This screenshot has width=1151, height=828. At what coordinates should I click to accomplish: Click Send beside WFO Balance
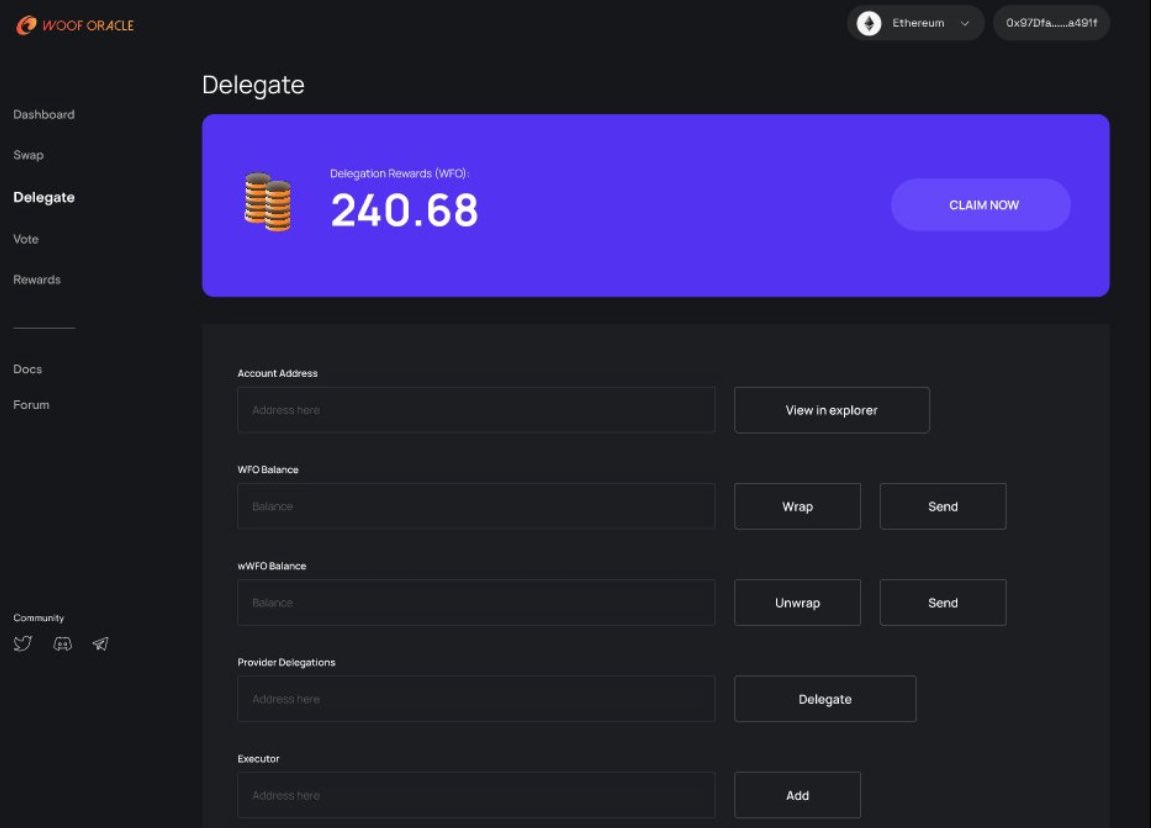[x=943, y=506]
